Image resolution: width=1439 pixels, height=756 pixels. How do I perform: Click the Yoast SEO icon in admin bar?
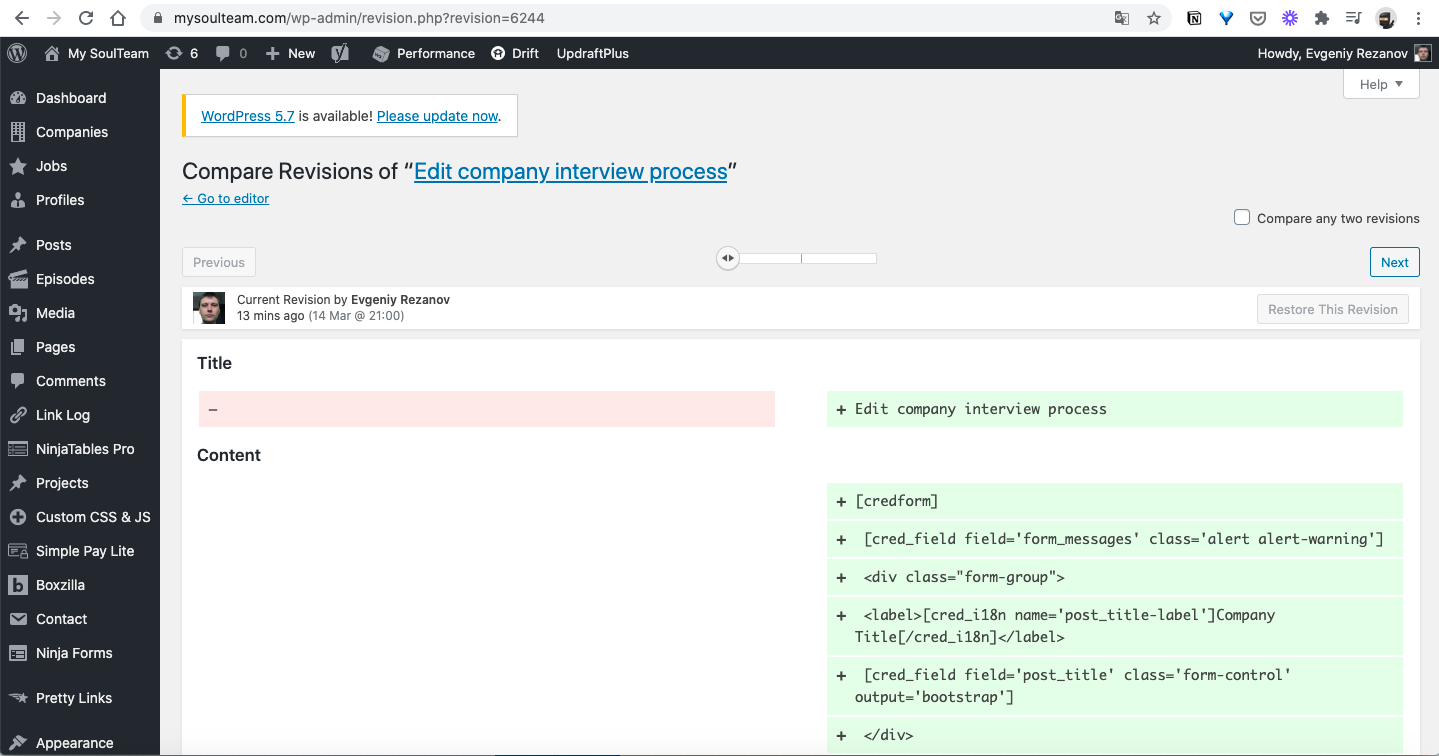341,53
